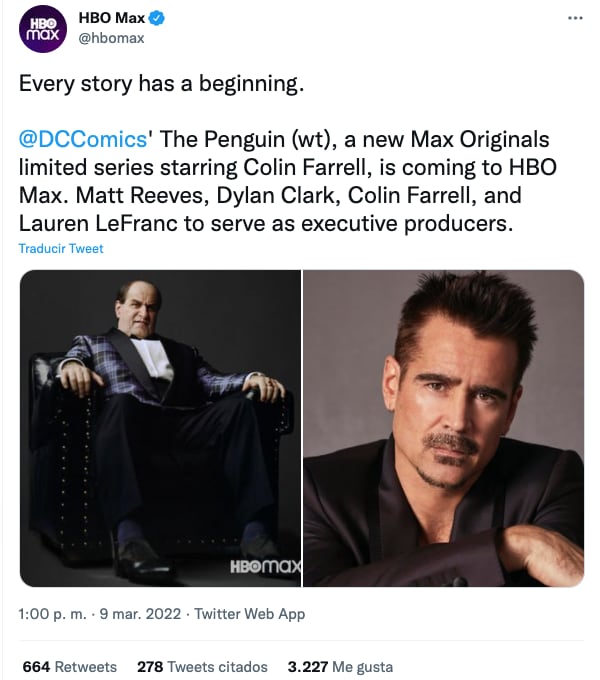Click Traducir Tweet to translate
The image size is (600, 680).
click(61, 248)
